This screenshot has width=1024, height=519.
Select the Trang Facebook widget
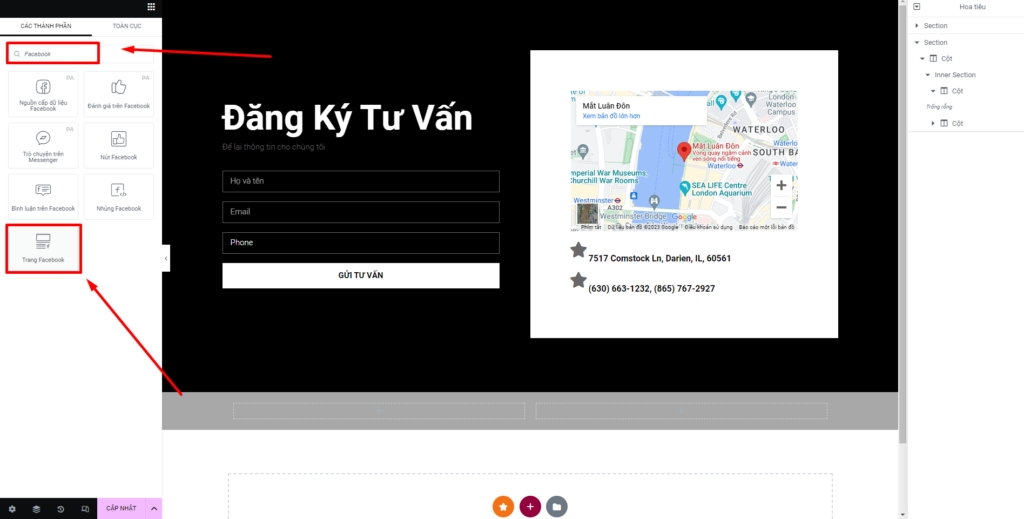coord(43,248)
